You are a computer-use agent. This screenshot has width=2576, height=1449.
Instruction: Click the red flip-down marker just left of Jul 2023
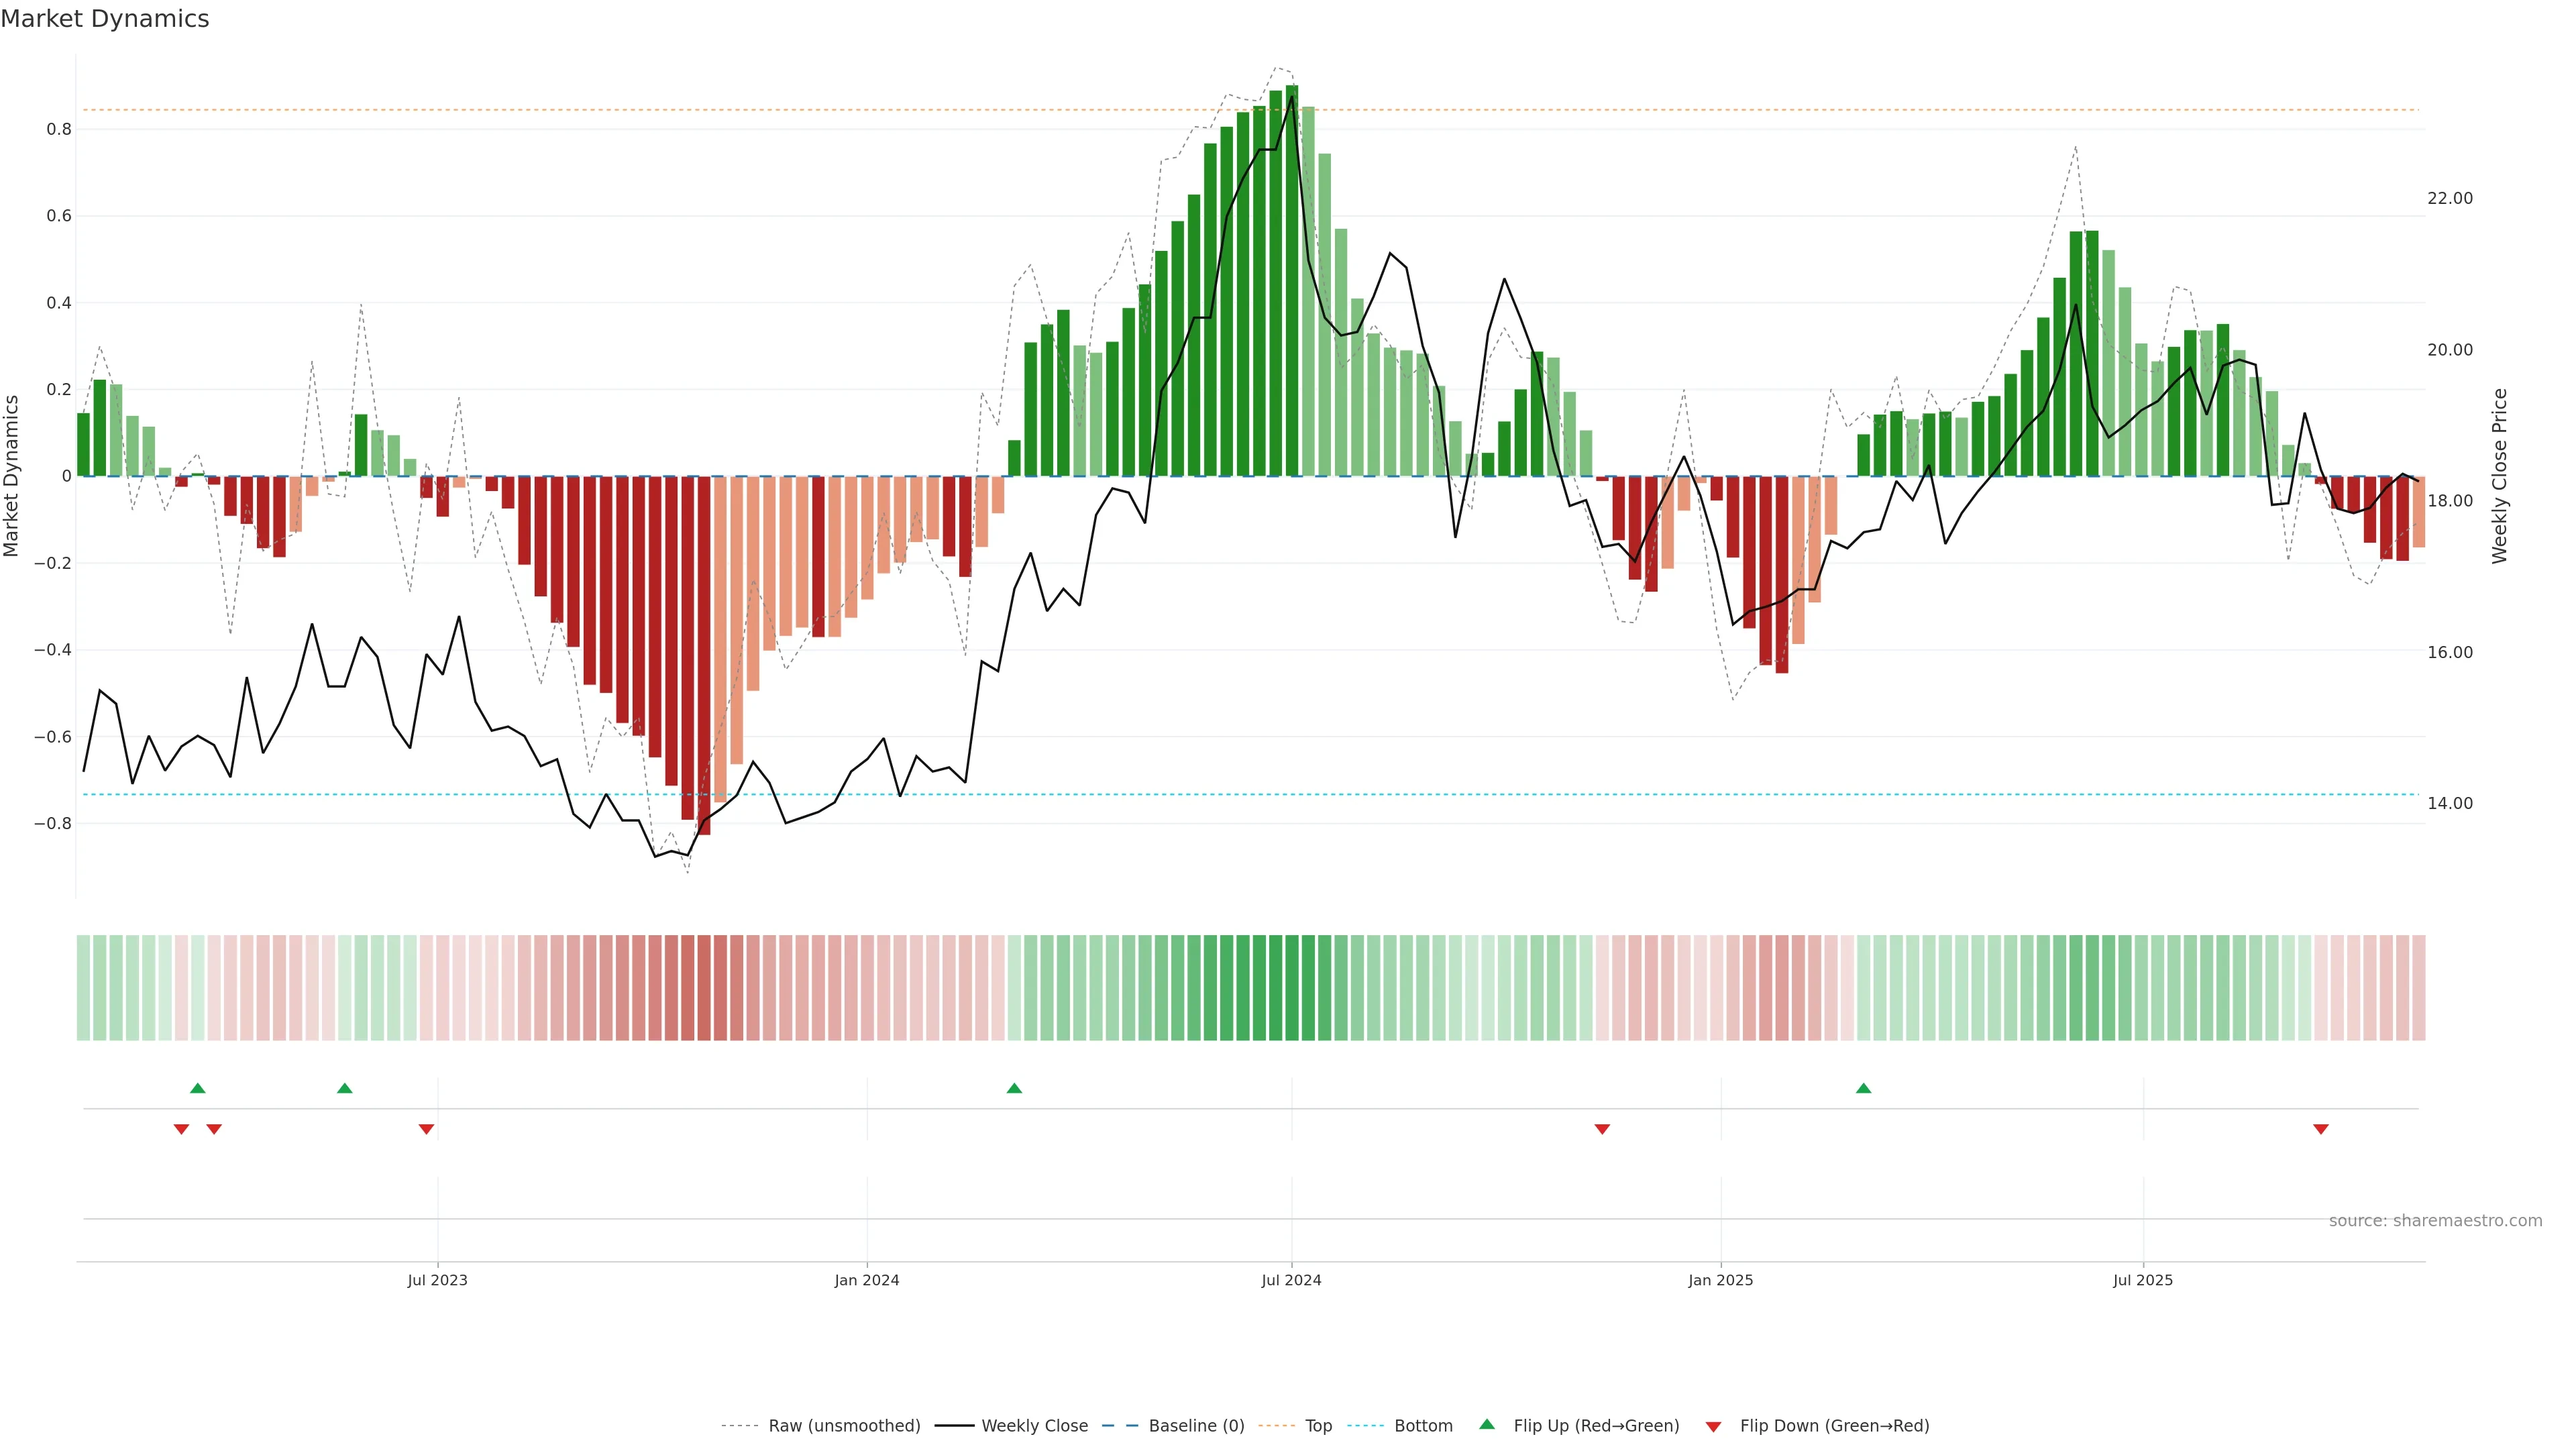(426, 1129)
